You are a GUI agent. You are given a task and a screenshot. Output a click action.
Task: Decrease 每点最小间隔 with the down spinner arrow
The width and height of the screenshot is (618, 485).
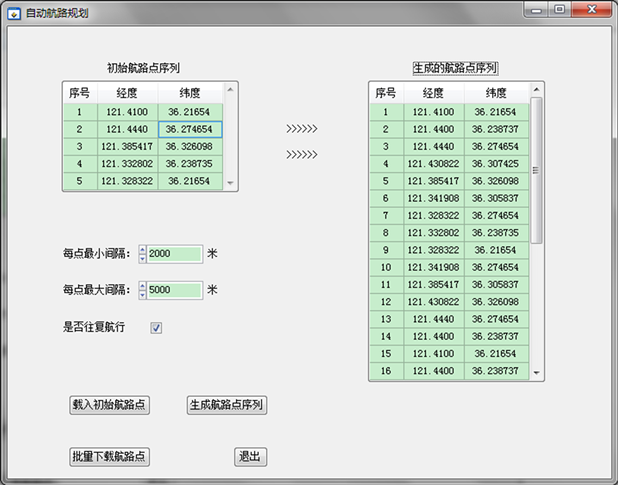coord(142,259)
